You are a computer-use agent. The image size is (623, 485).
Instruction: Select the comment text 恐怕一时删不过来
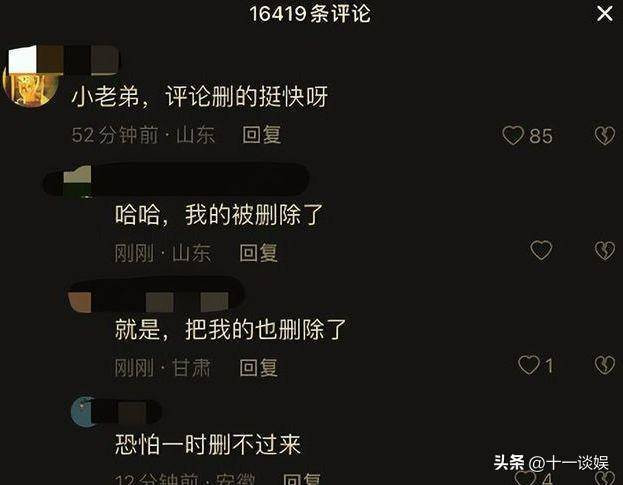pos(207,444)
